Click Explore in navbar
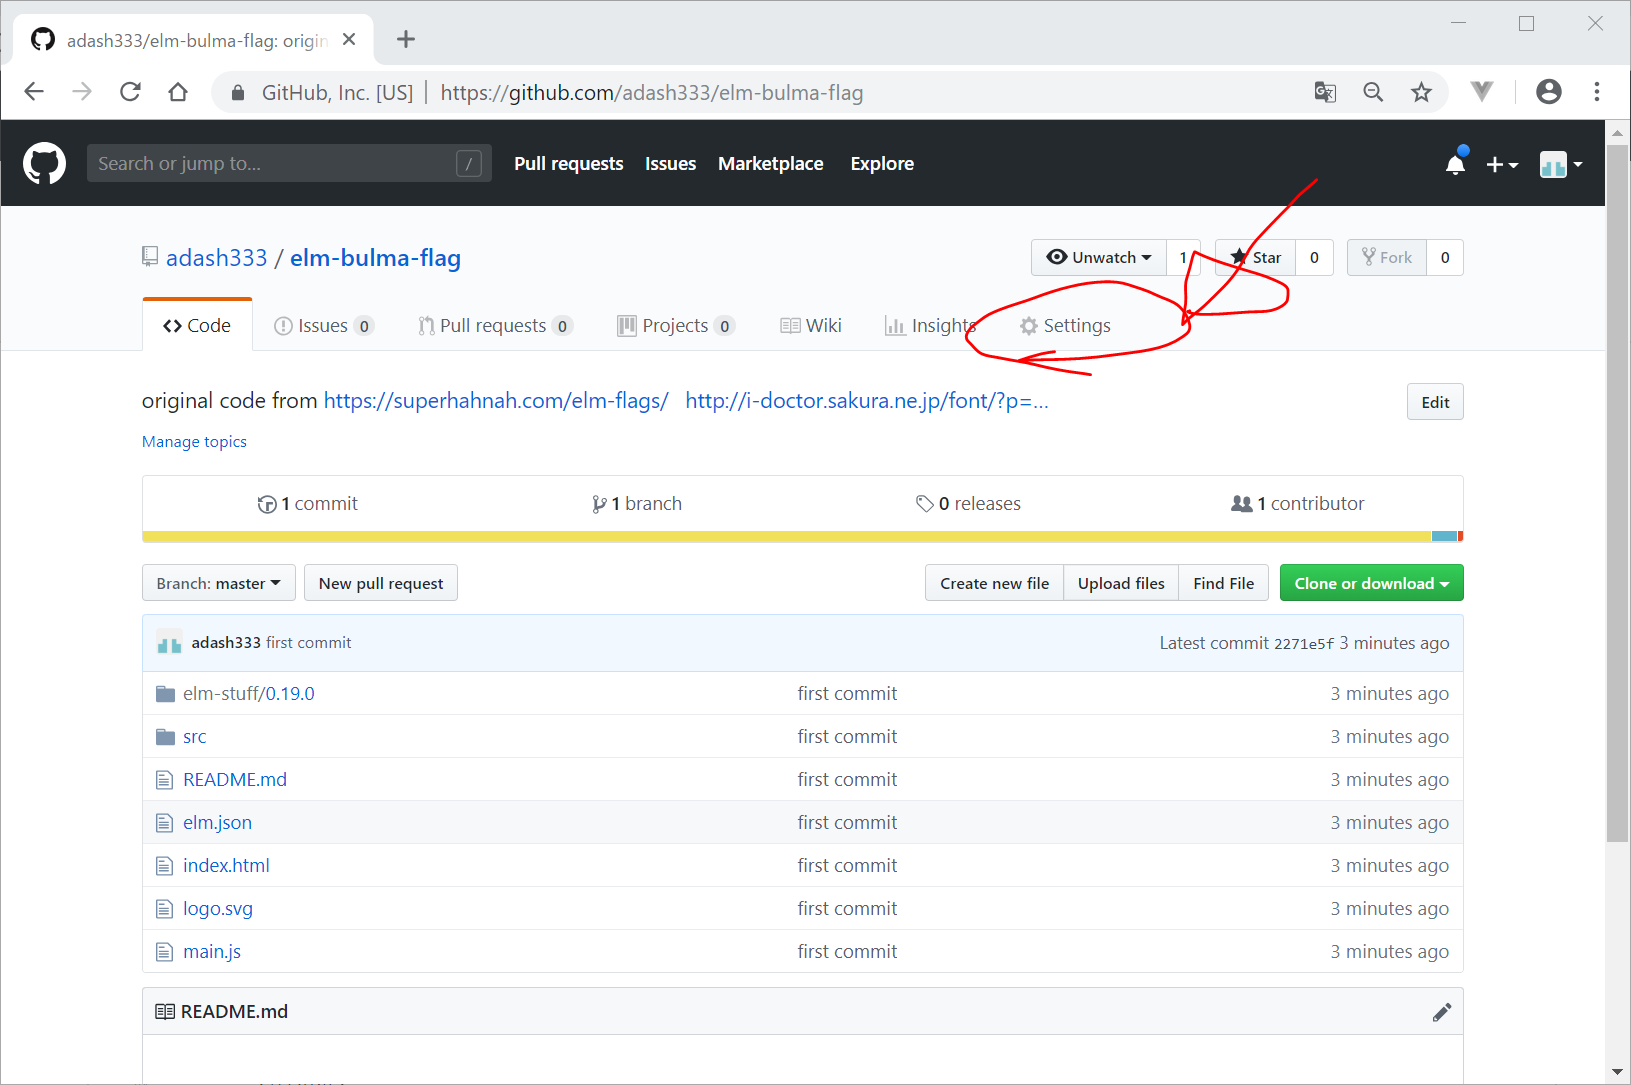Image resolution: width=1631 pixels, height=1085 pixels. (x=882, y=164)
